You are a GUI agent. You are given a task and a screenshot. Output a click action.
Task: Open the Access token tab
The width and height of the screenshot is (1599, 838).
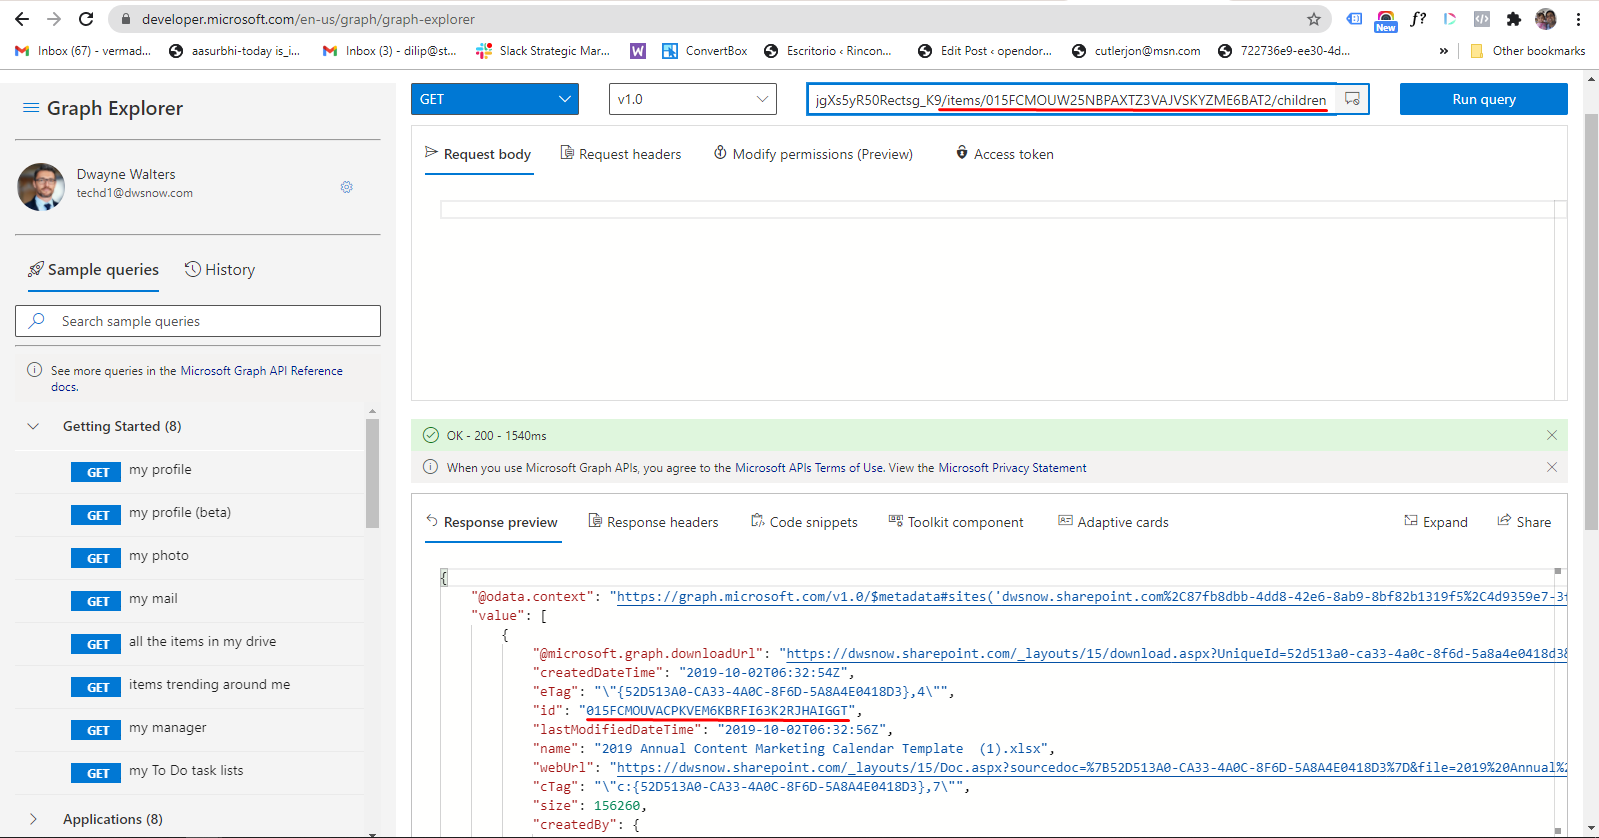coord(1005,154)
